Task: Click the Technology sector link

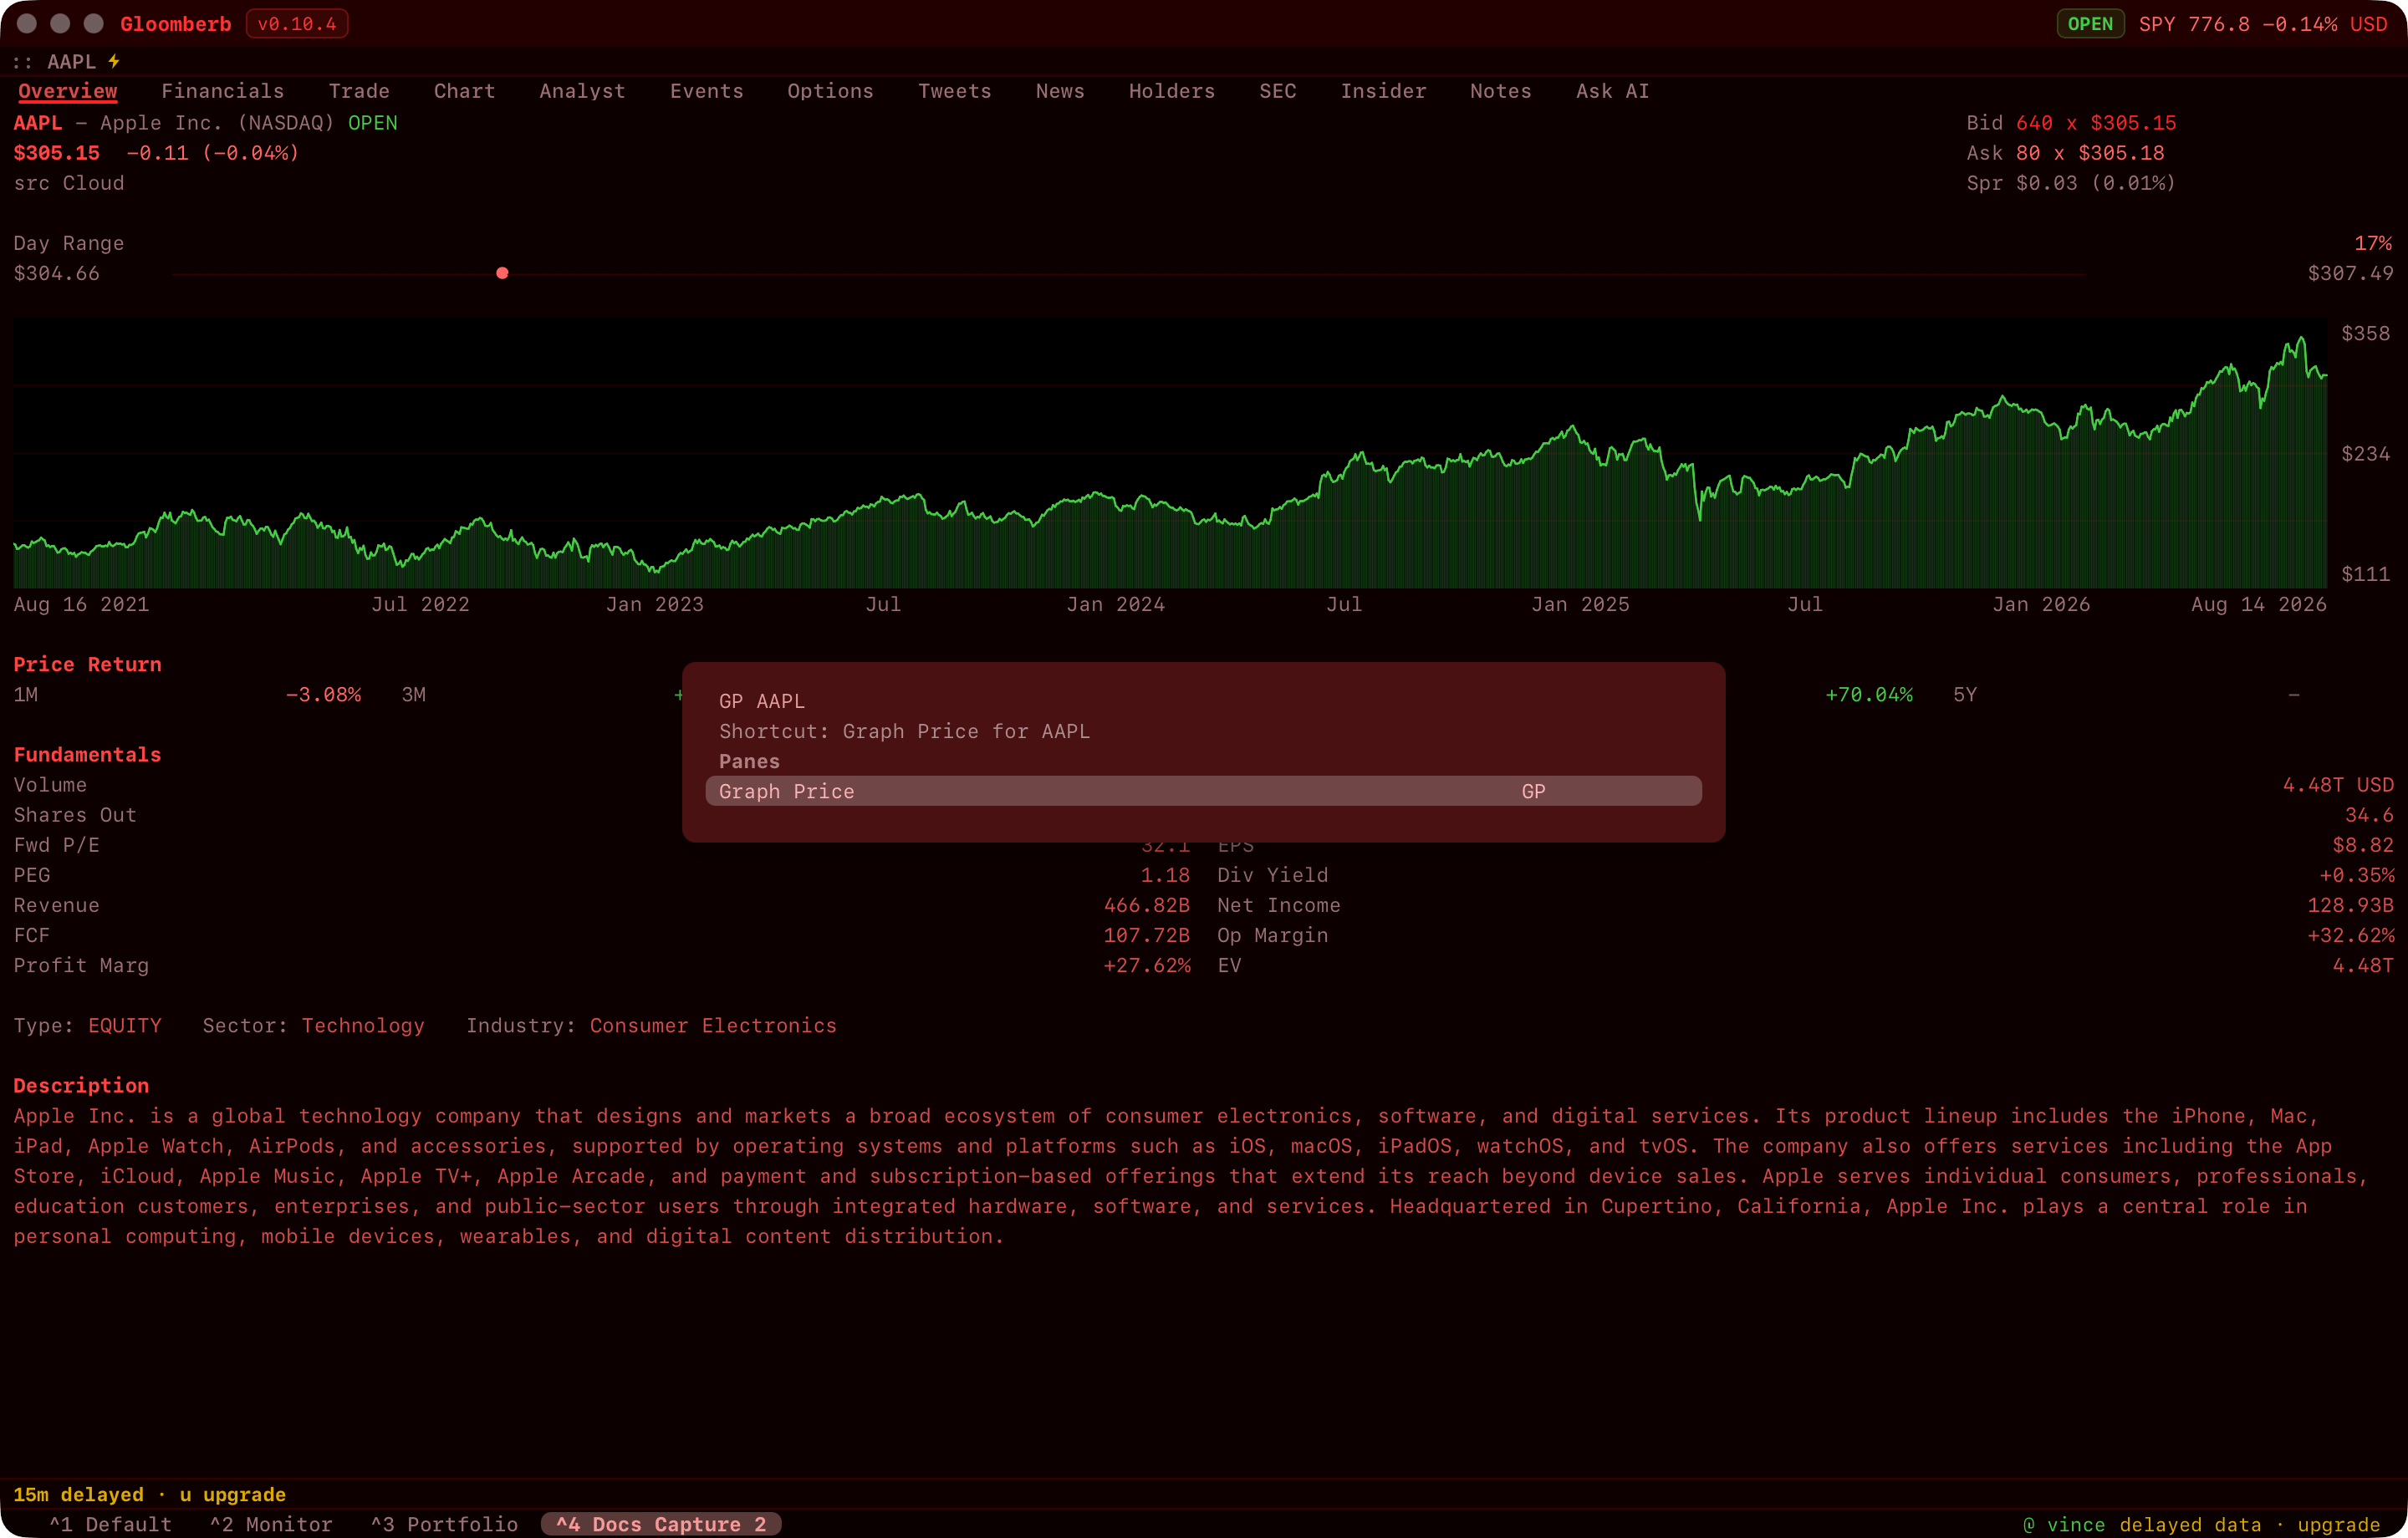Action: [x=363, y=1025]
